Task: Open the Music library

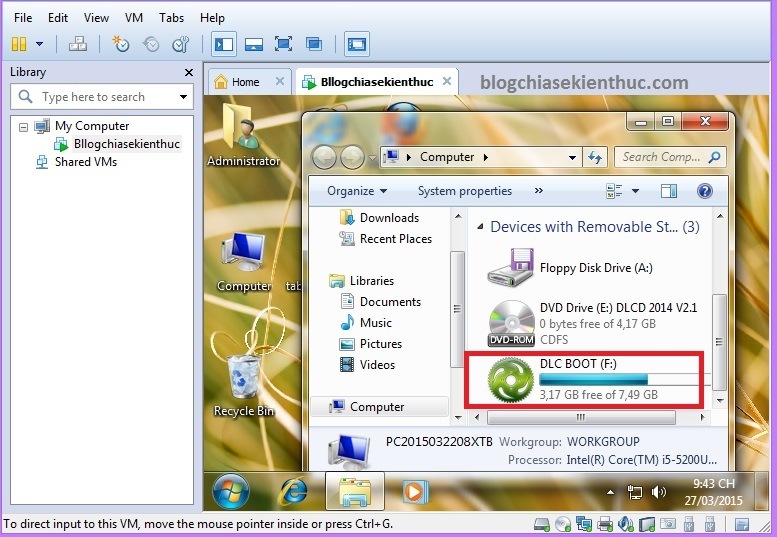Action: [366, 322]
